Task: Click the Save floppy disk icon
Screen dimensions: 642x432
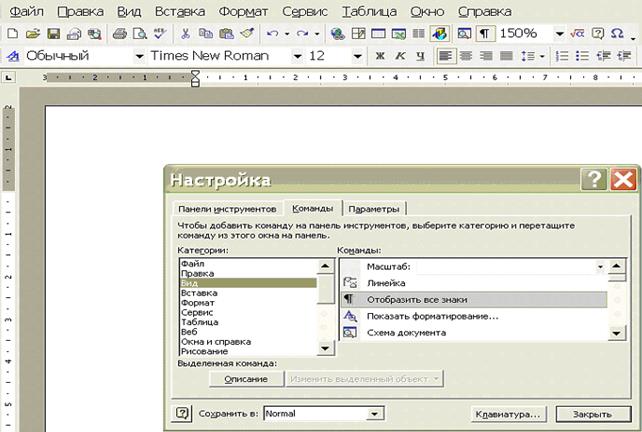Action: click(x=55, y=33)
